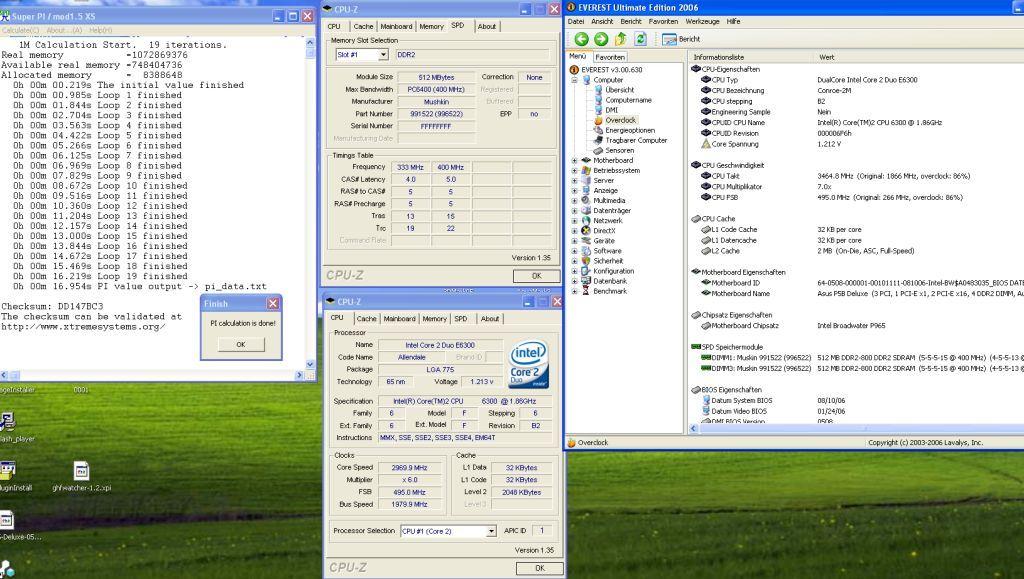The width and height of the screenshot is (1024, 579).
Task: Click the Motherboard icon in EVEREST tree
Action: (x=586, y=160)
